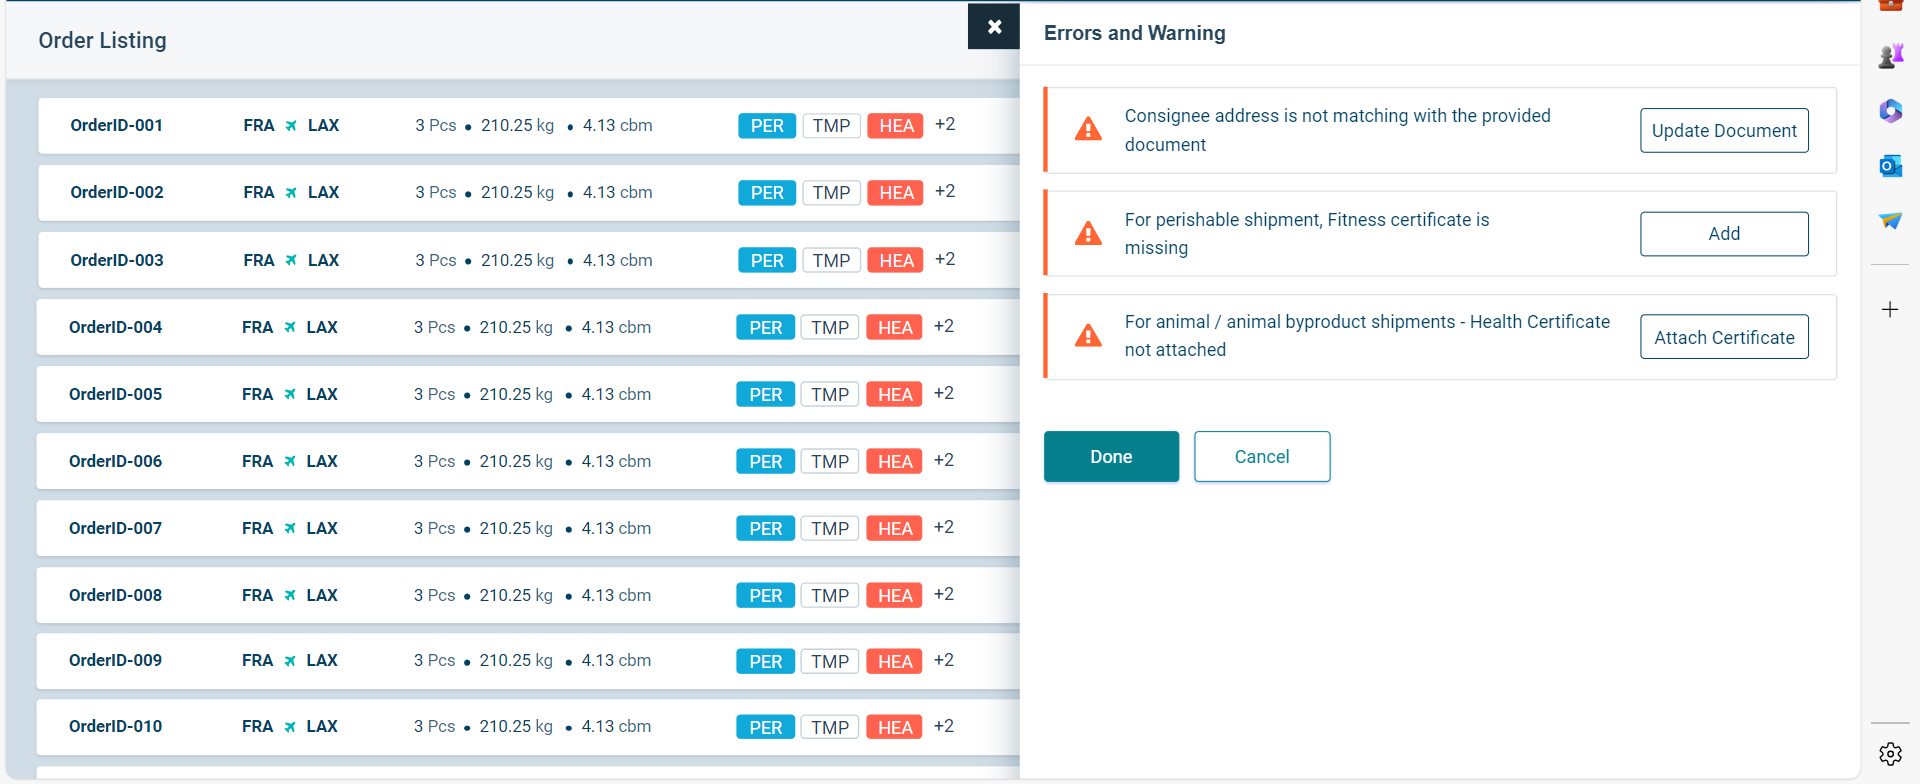The image size is (1920, 784).
Task: Expand +2 more tags on OrderID-006
Action: (944, 461)
